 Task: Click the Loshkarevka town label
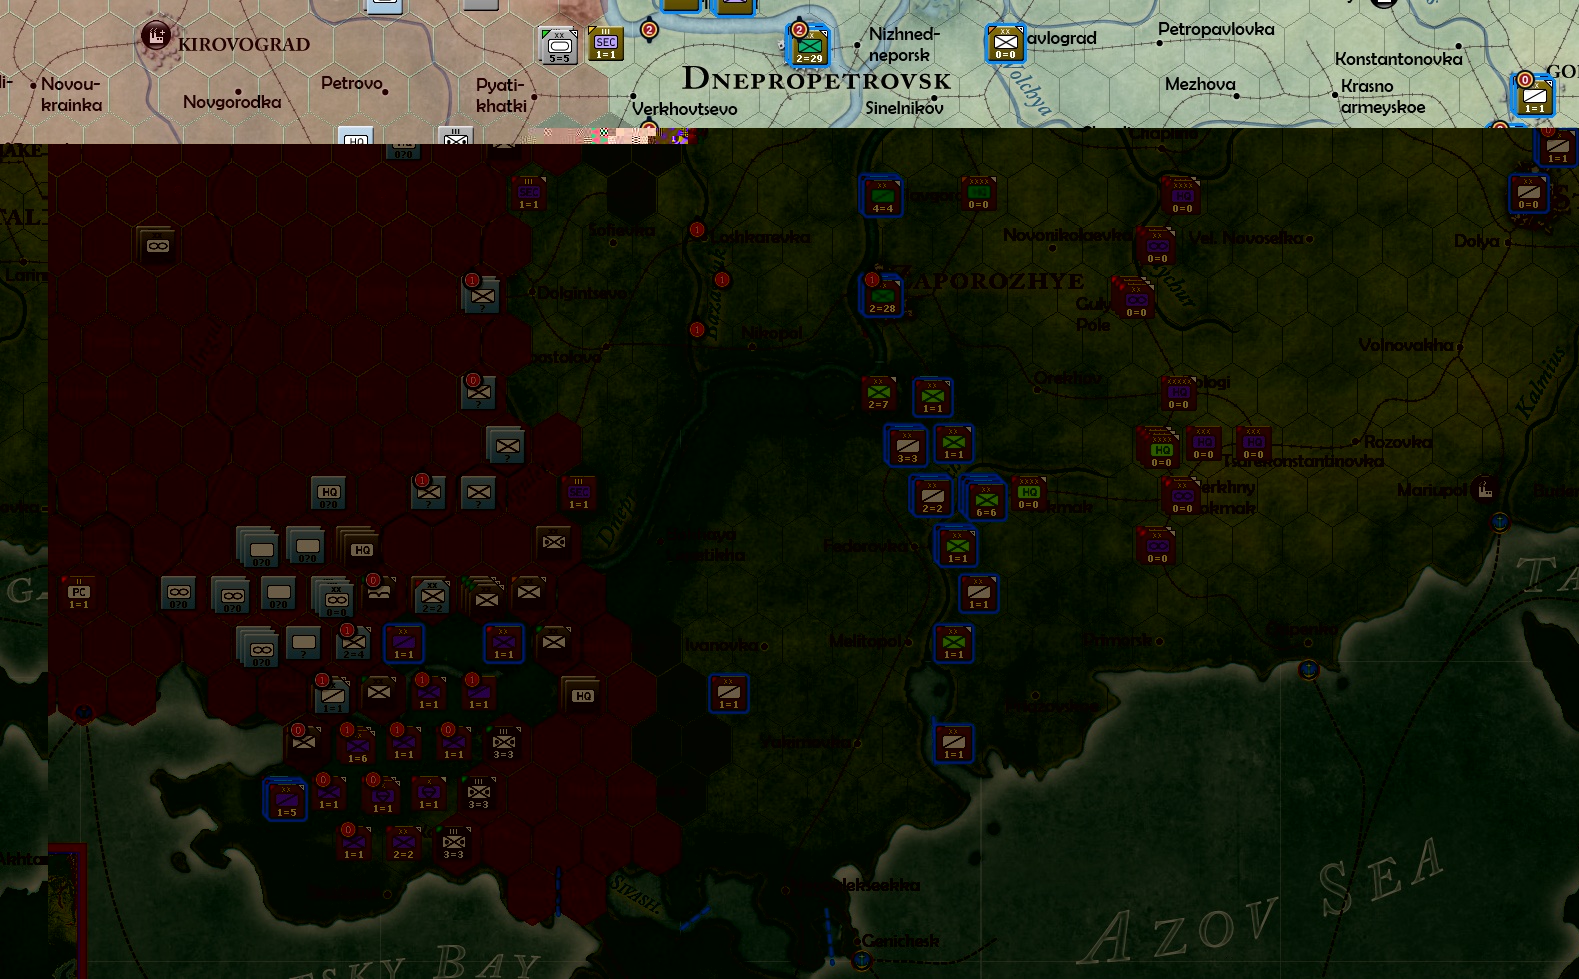point(760,237)
